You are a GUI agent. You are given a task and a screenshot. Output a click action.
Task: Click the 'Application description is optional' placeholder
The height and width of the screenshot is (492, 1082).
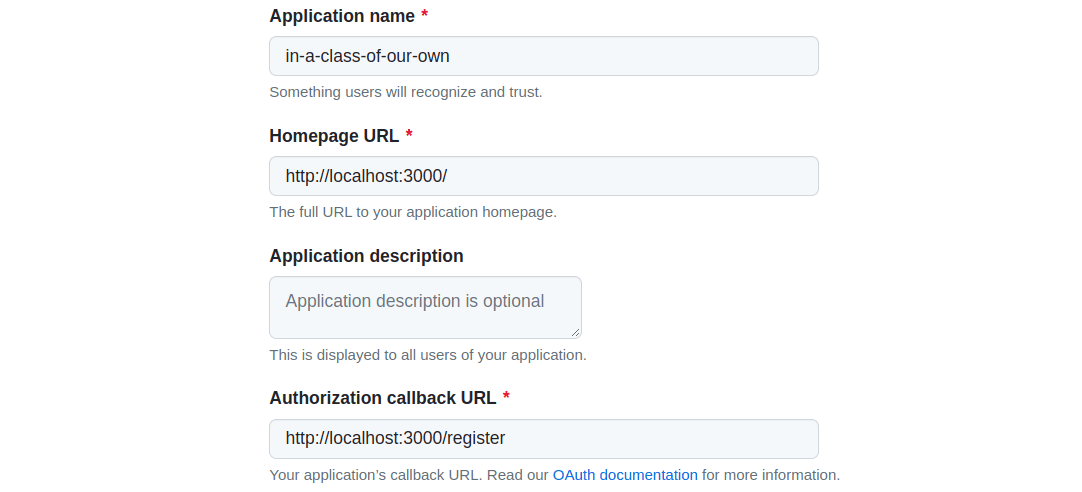415,301
